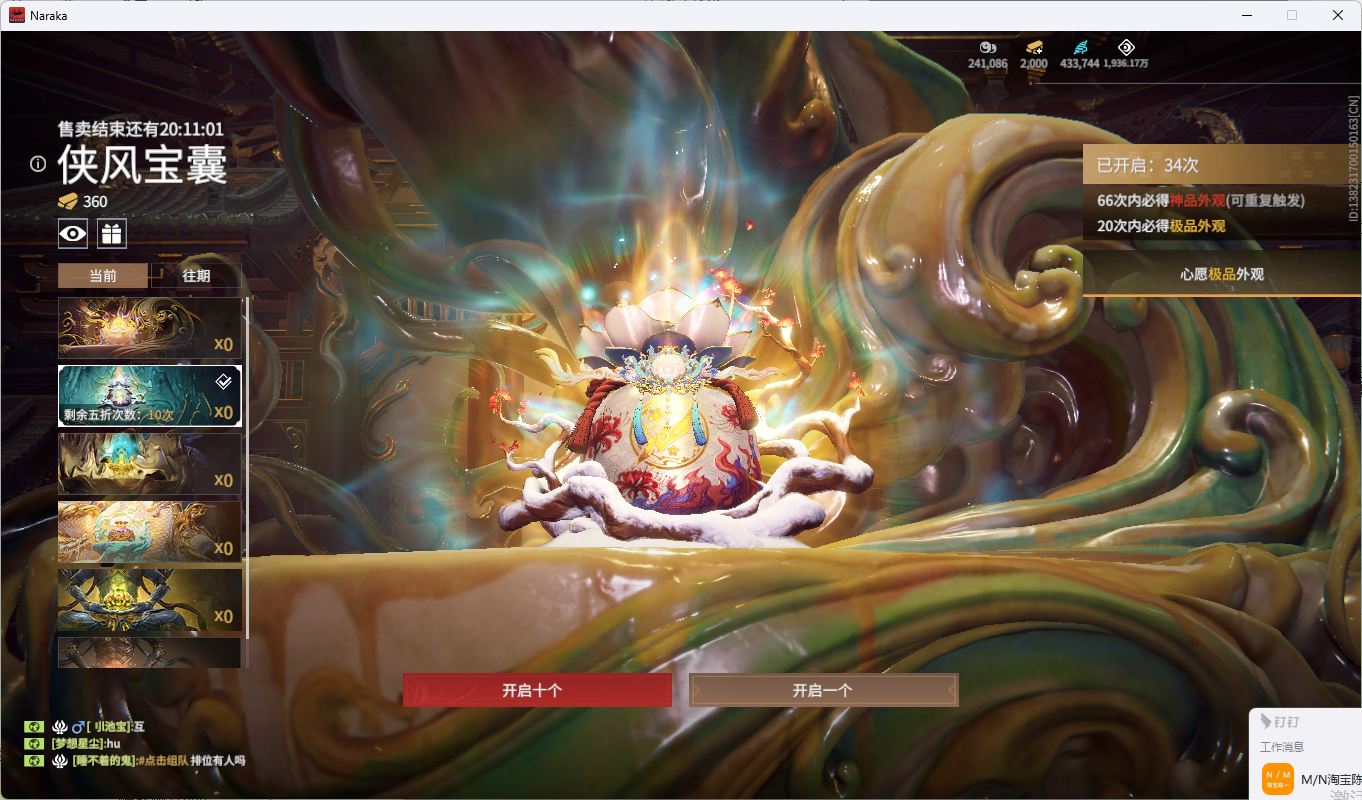The image size is (1362, 800).
Task: Click the chat channel icon beside 睡不着的鬼
Action: click(33, 760)
